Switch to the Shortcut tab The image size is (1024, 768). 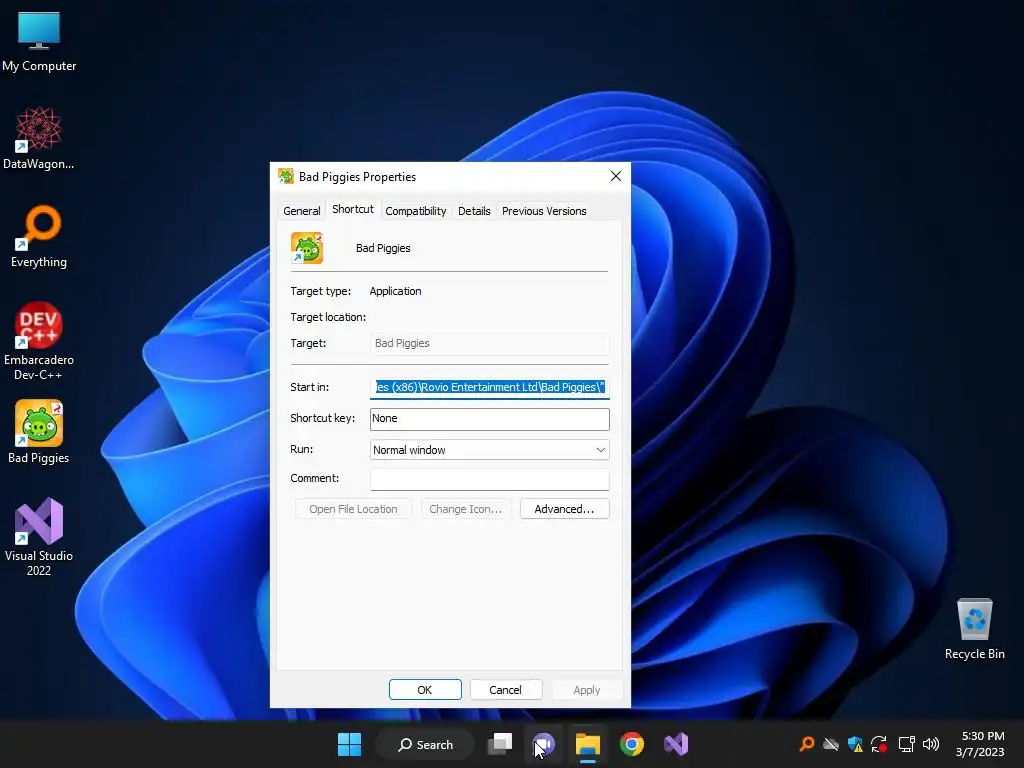[353, 209]
